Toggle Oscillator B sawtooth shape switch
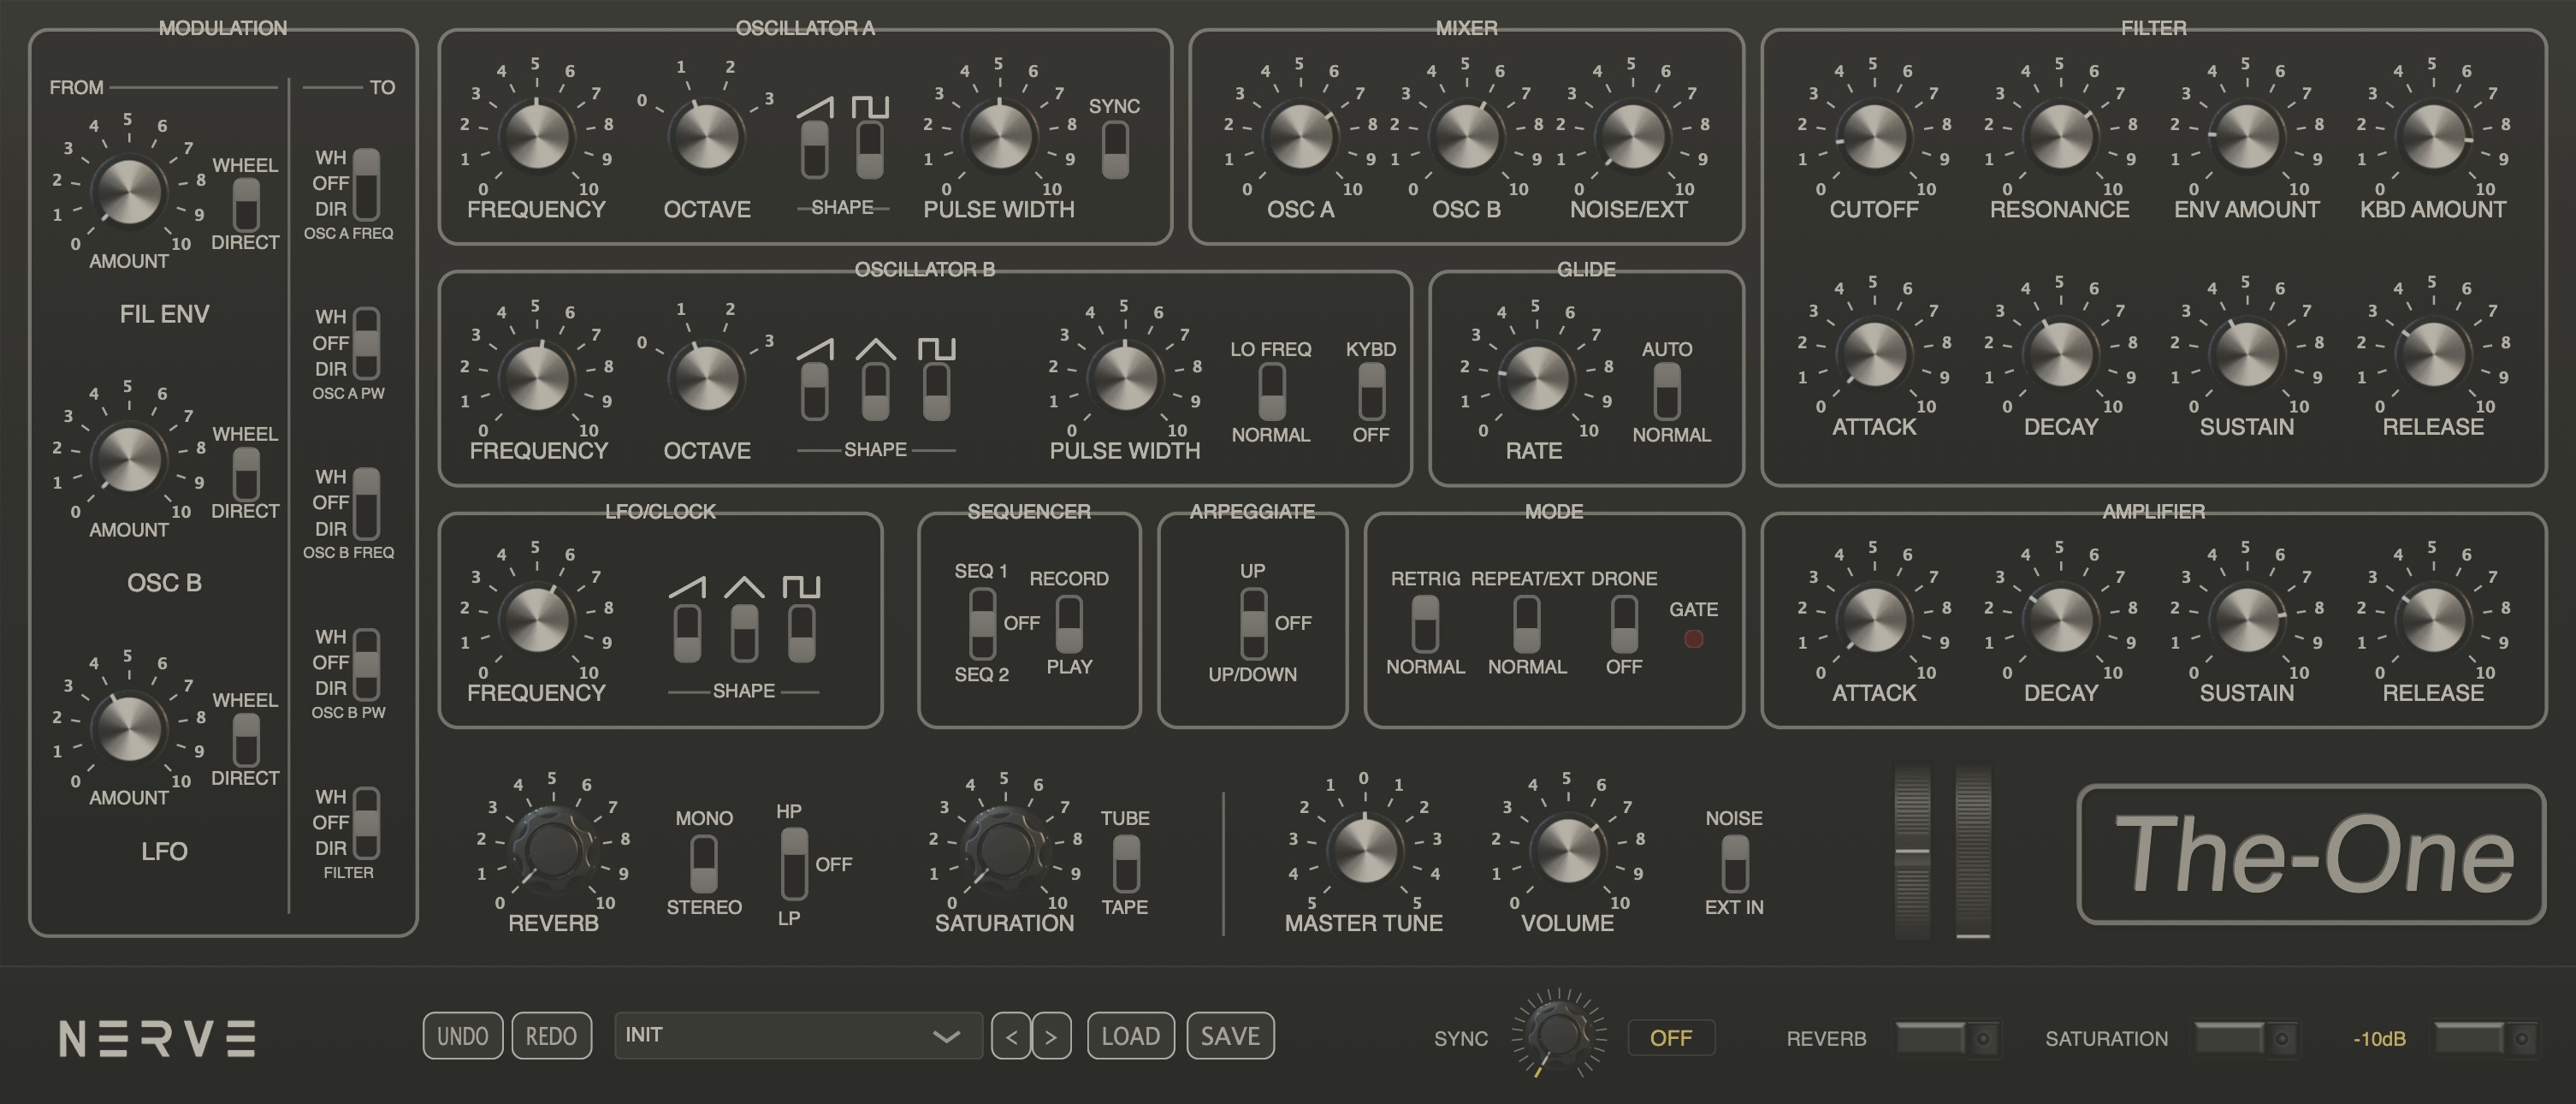Screen dimensions: 2576x1104 point(815,391)
